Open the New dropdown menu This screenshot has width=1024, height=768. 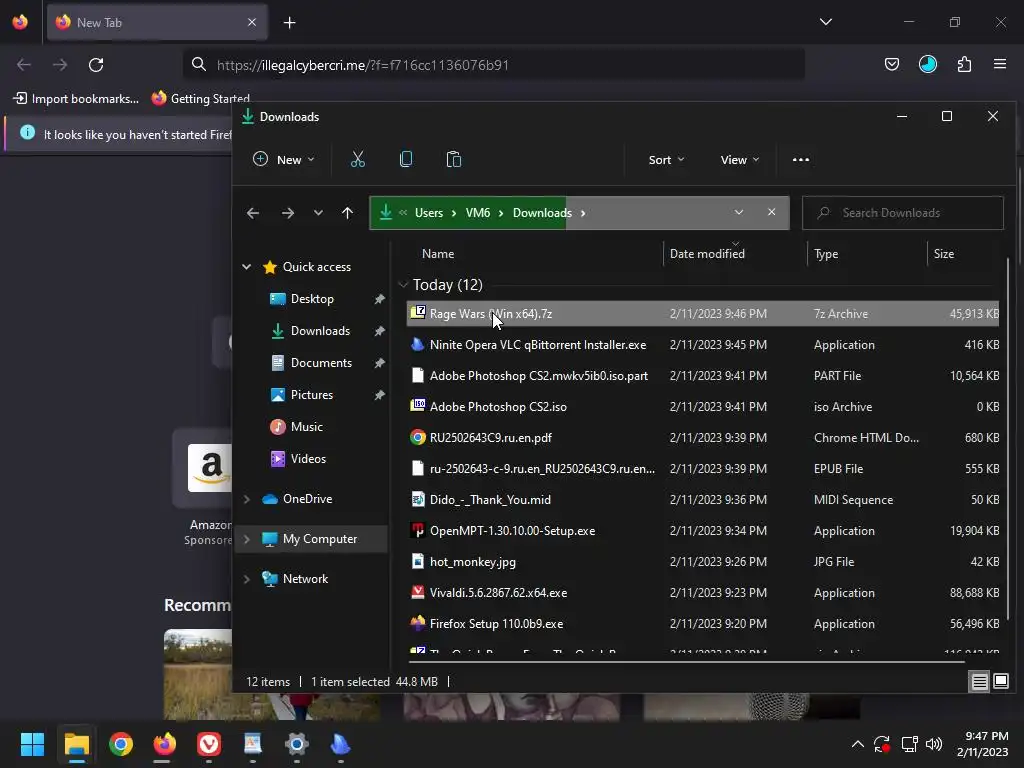(284, 159)
